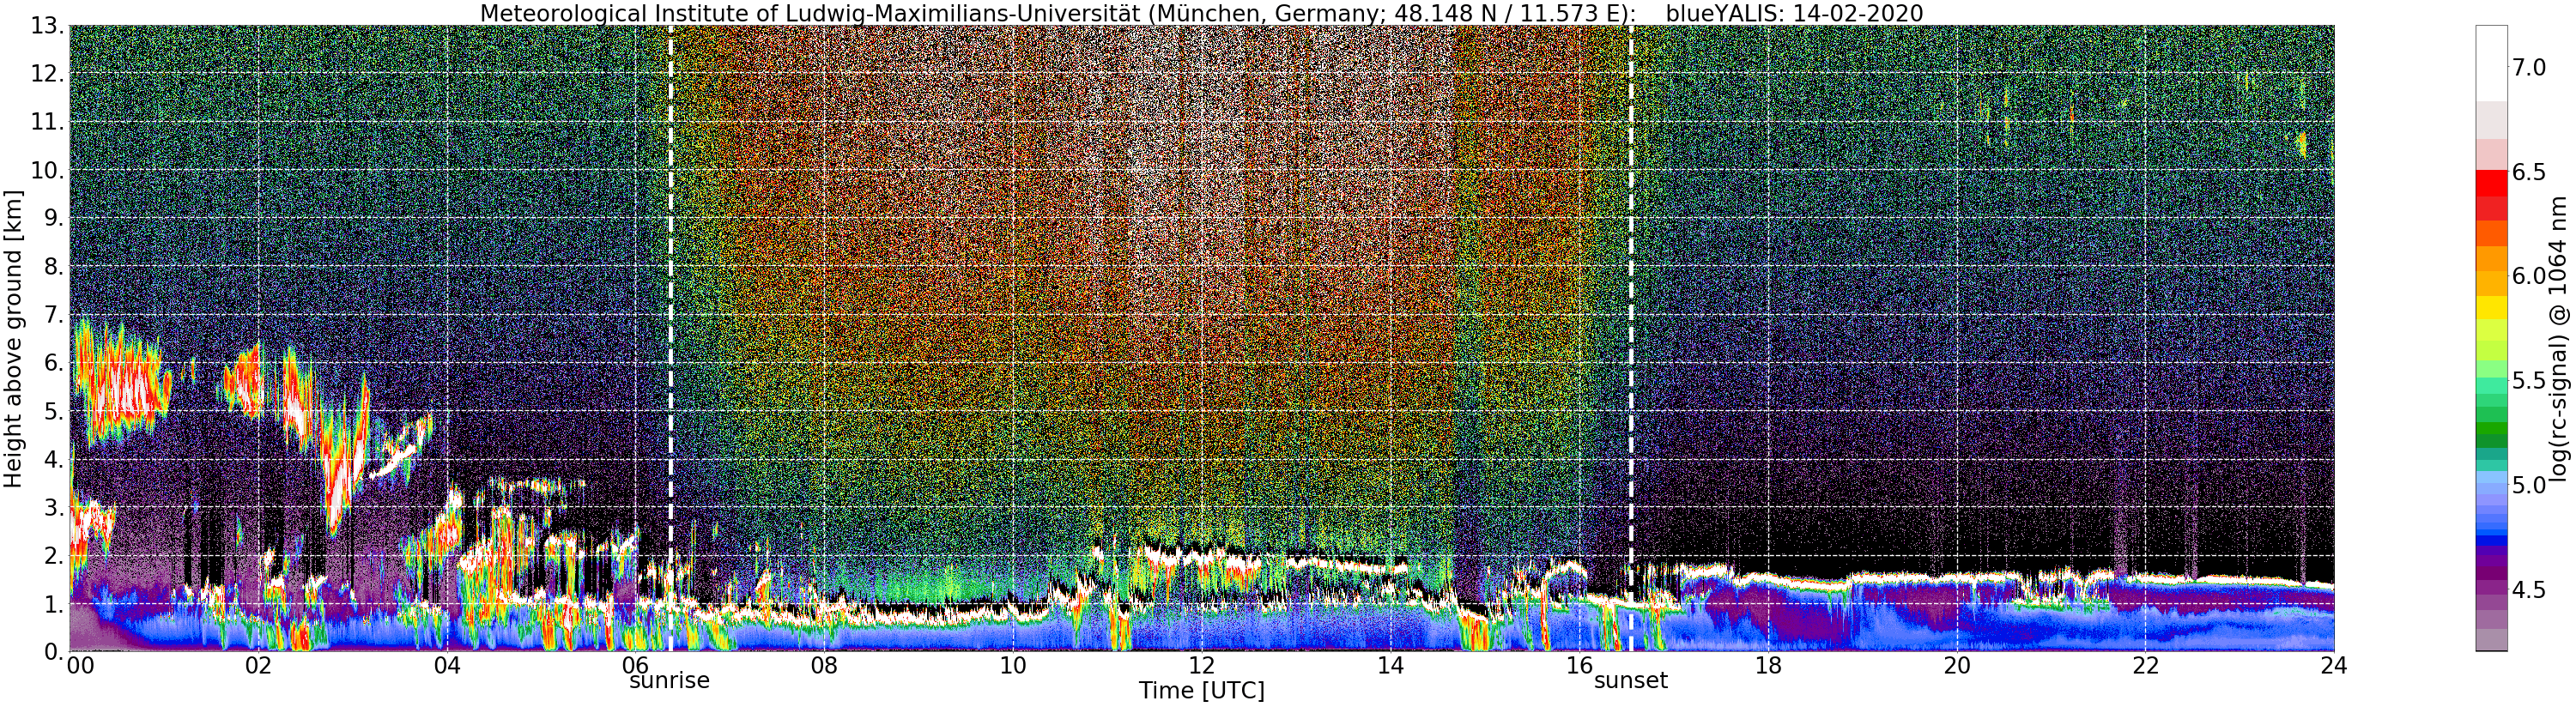Click the '11.' height tick label
2576x707 pixels.
click(x=47, y=123)
